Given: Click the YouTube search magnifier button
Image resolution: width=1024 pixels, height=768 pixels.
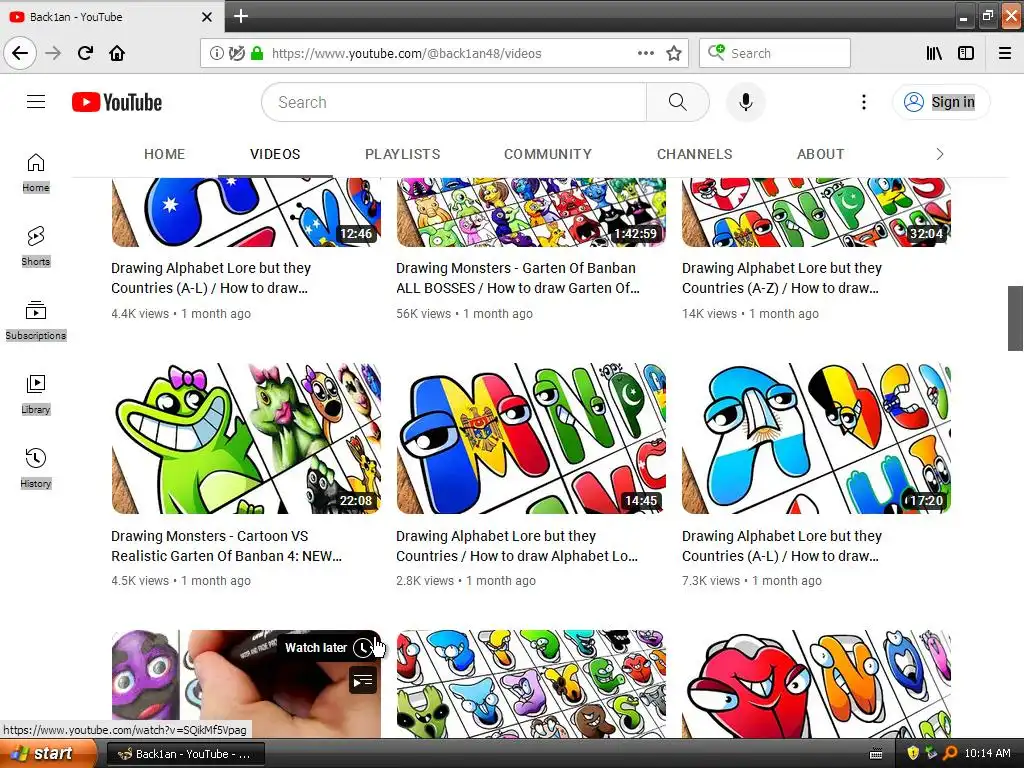Looking at the screenshot, I should coord(678,102).
